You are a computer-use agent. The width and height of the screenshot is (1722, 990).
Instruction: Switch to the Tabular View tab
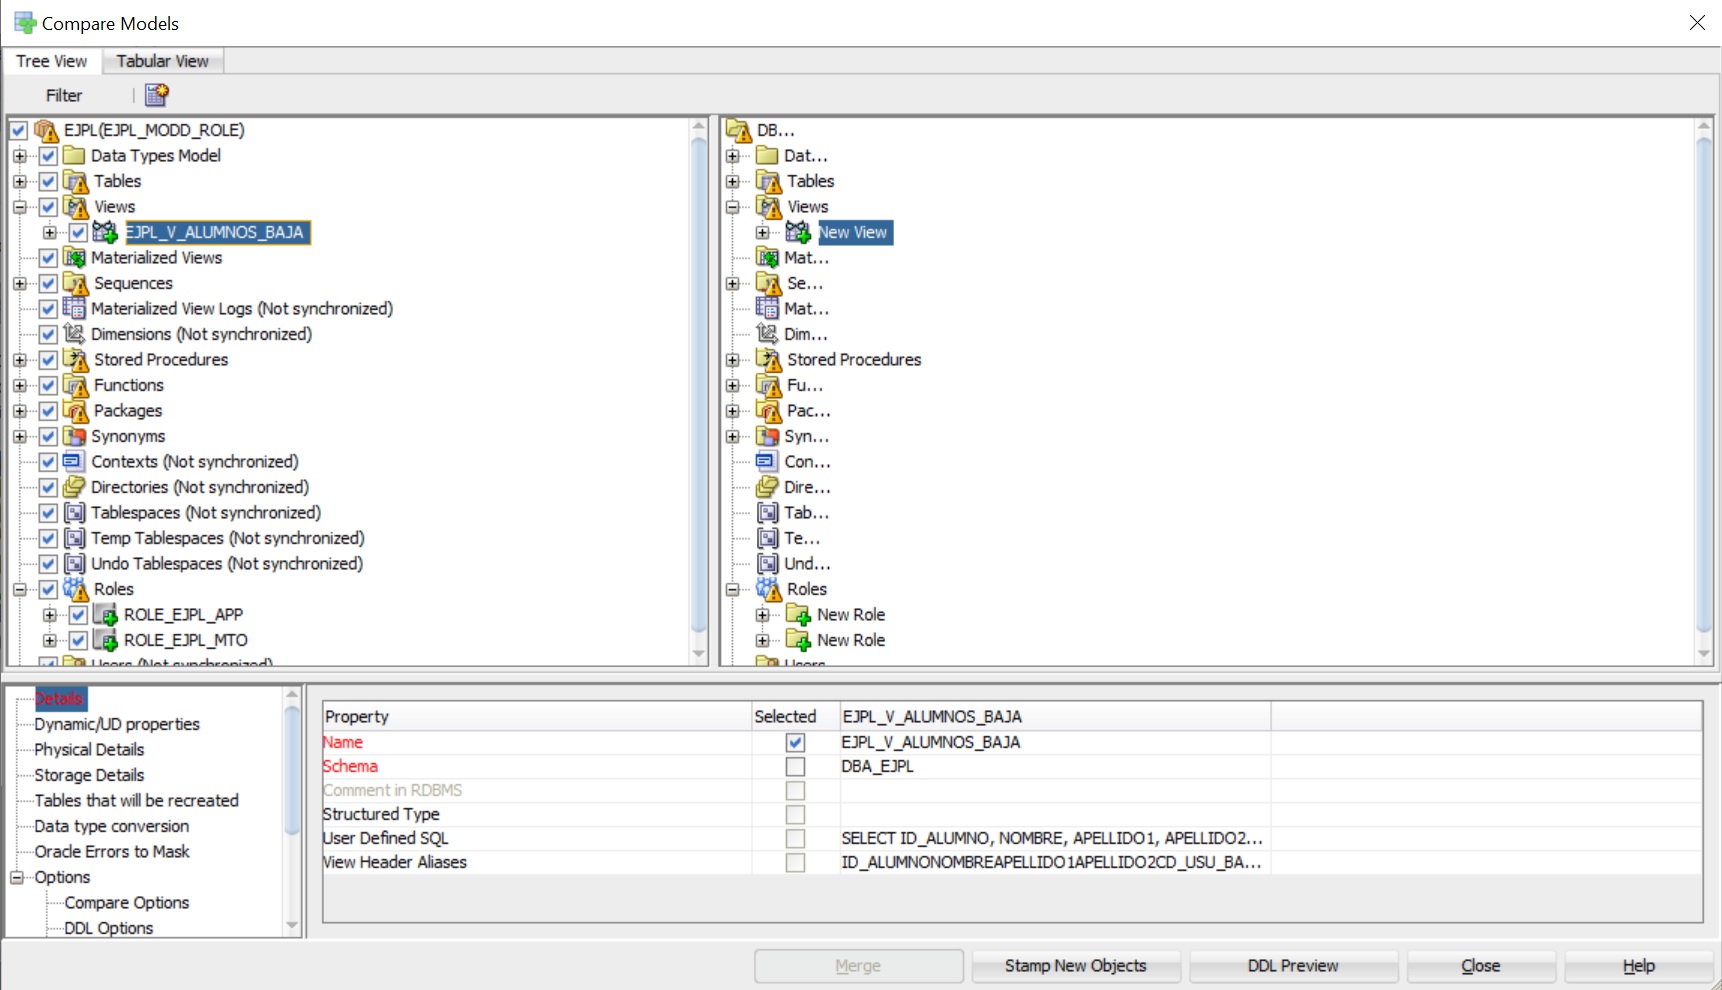[162, 61]
